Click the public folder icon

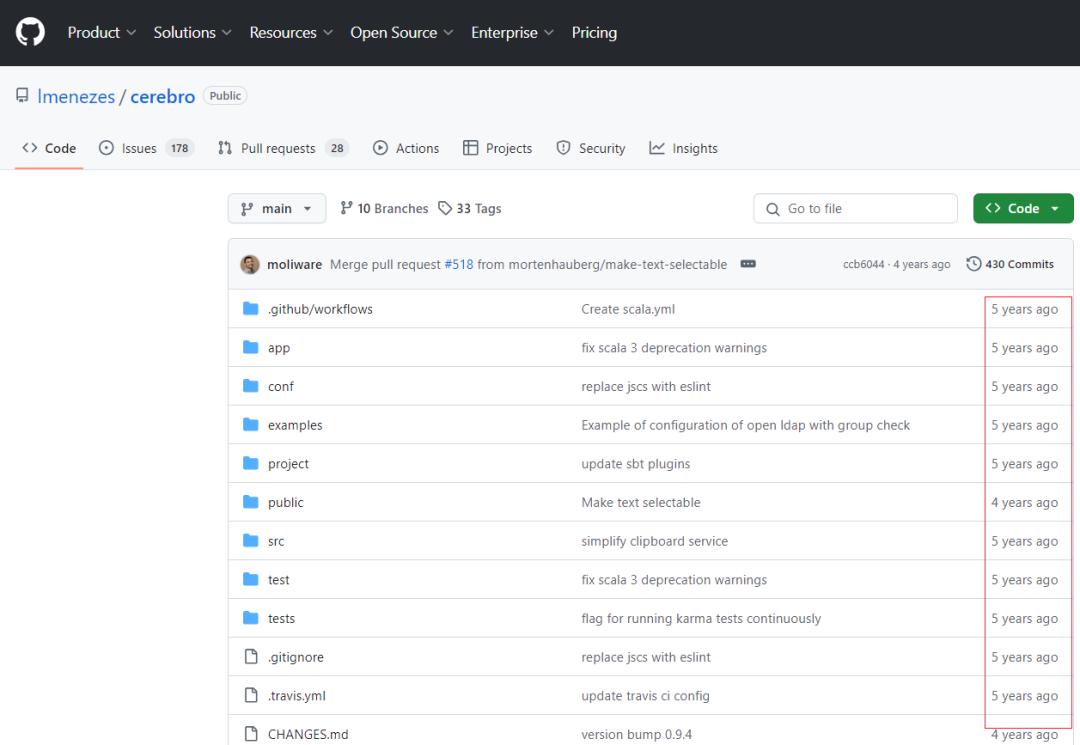(251, 502)
